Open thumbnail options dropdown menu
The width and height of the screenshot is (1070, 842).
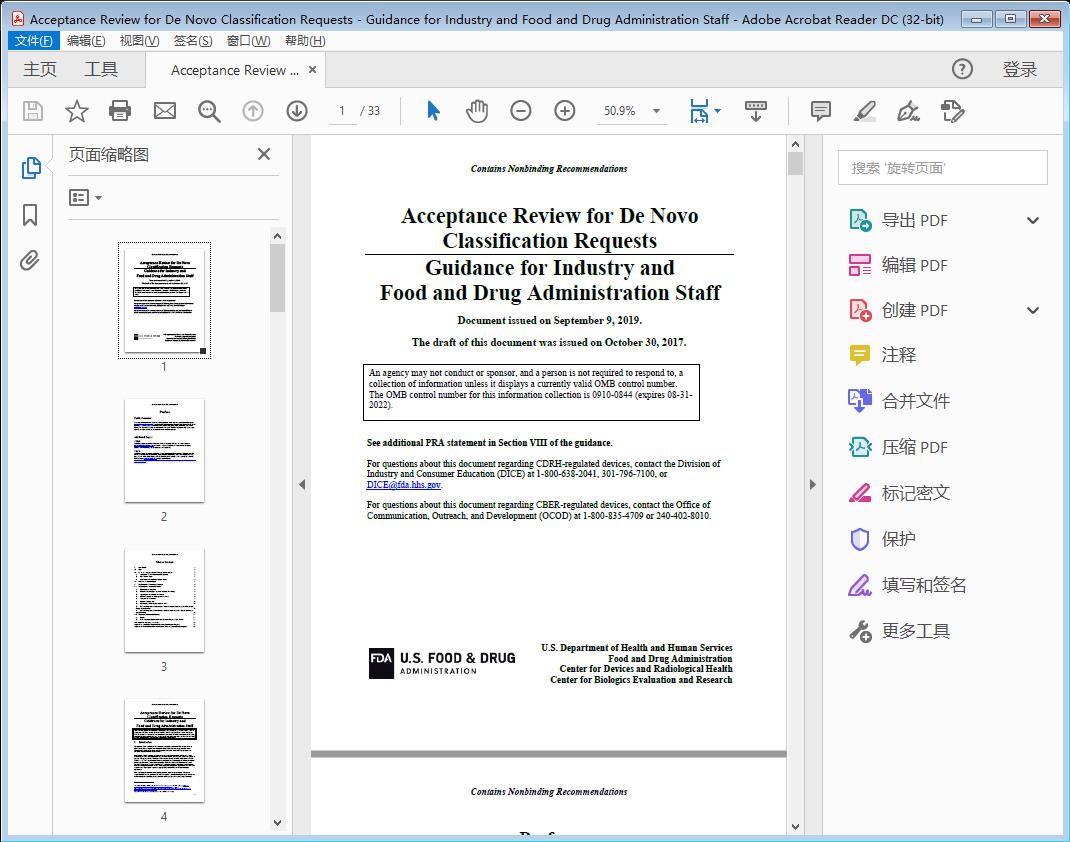[x=85, y=198]
